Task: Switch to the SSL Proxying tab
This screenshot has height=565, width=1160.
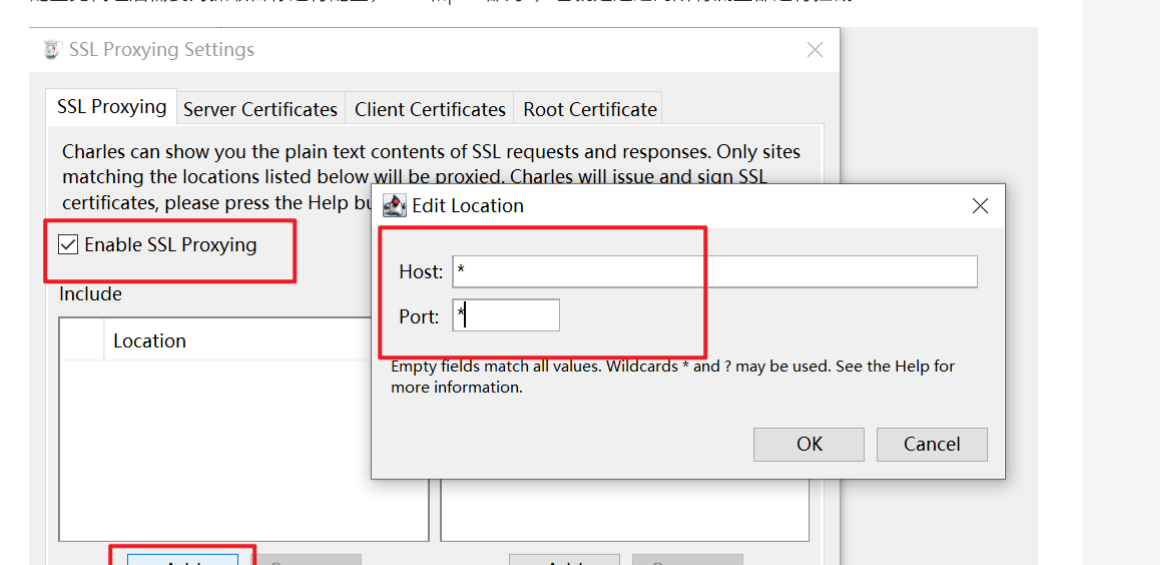Action: (112, 106)
